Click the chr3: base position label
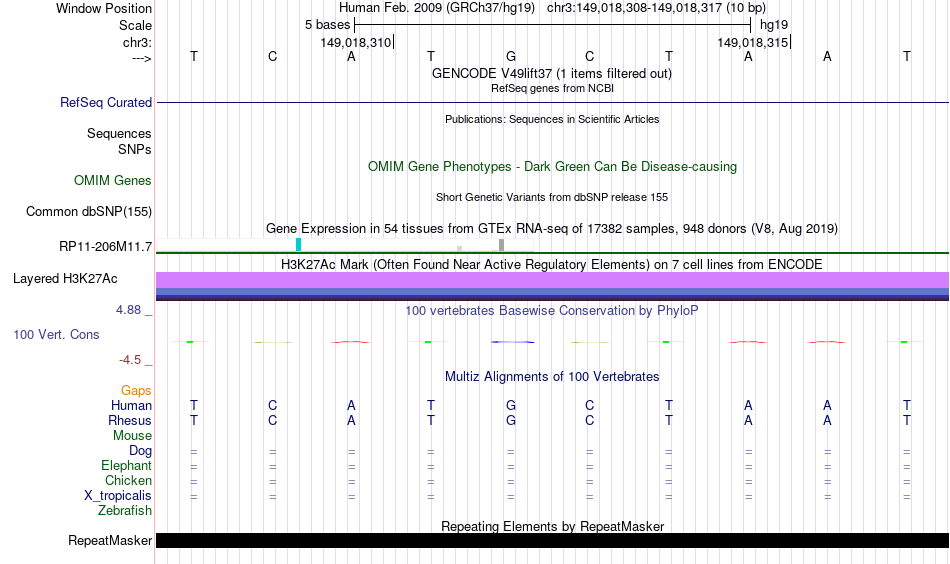Viewport: 950px width, 564px height. pyautogui.click(x=137, y=42)
